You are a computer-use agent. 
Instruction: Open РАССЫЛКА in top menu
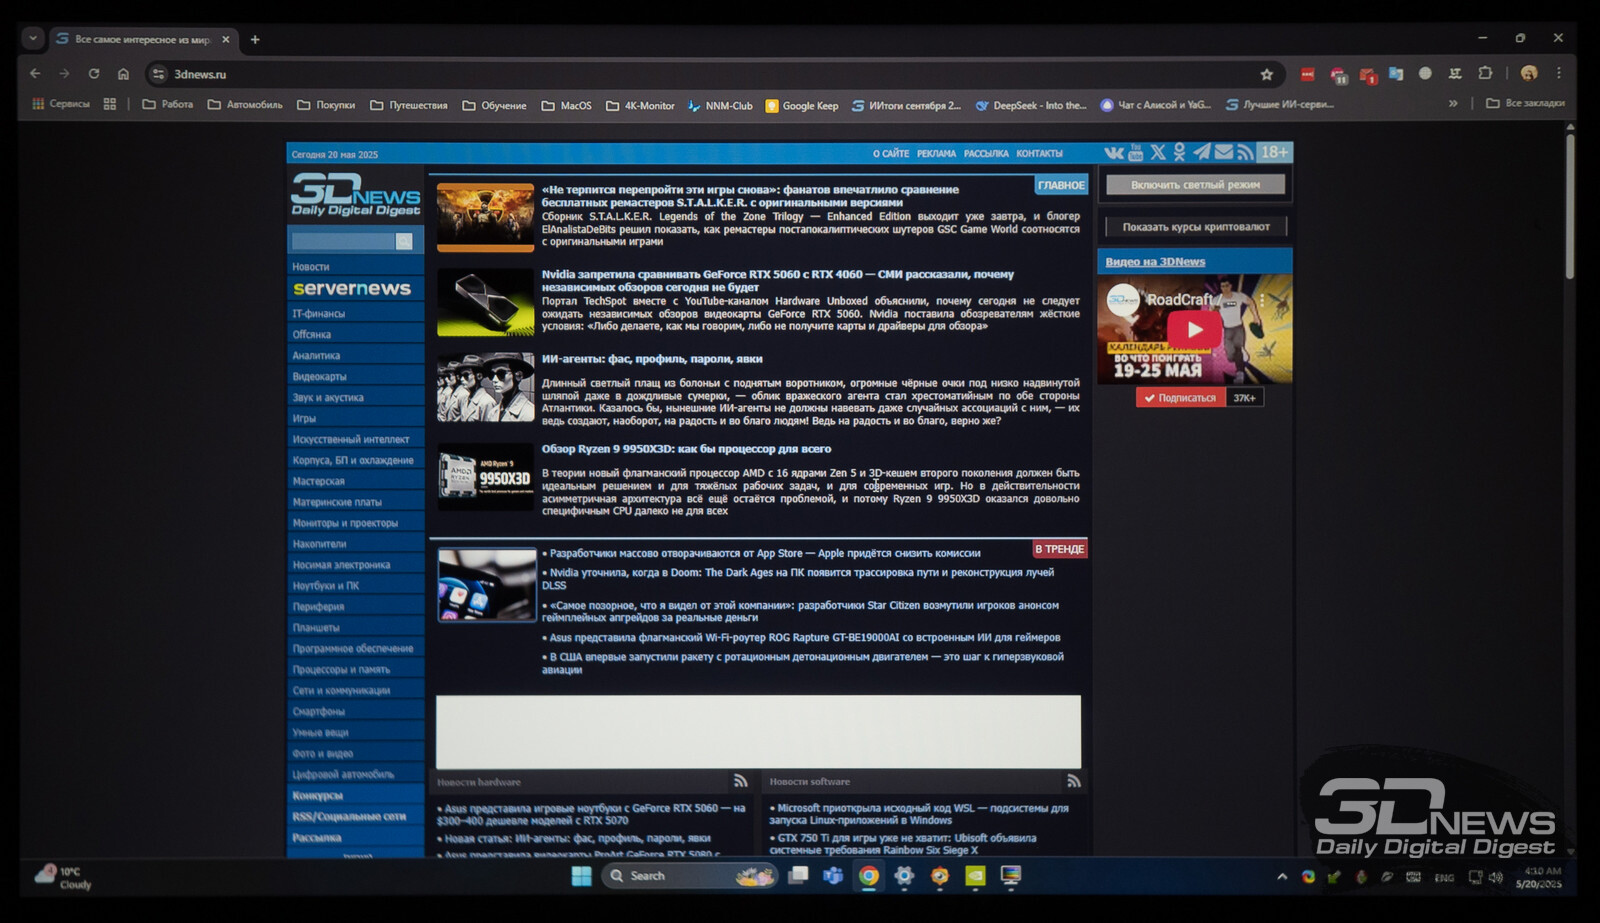pyautogui.click(x=986, y=154)
